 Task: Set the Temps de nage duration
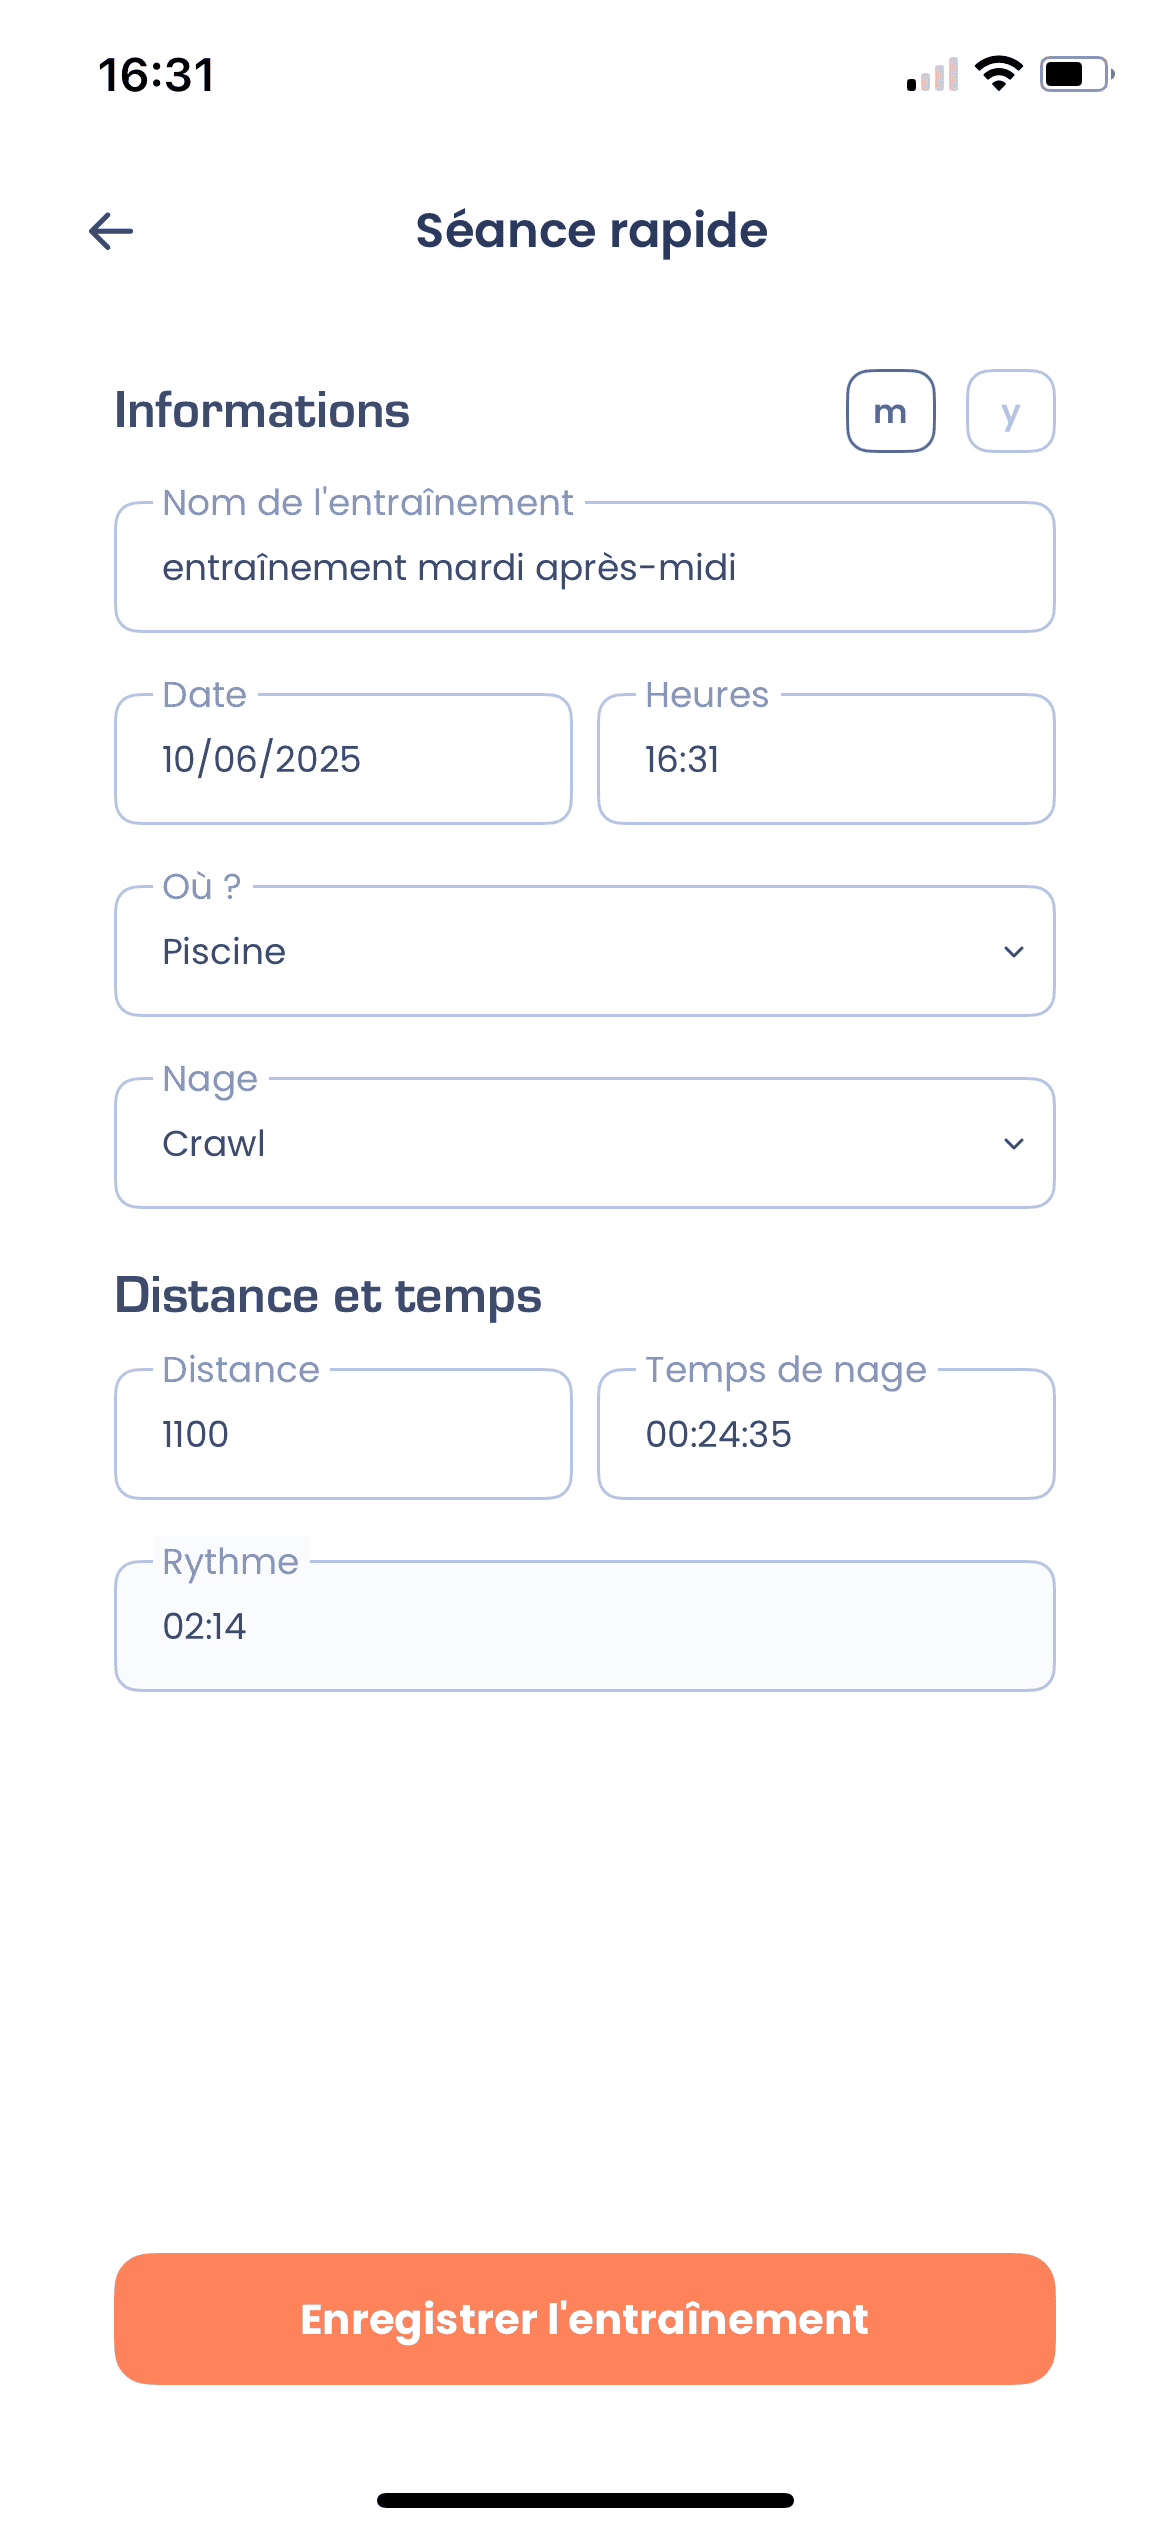click(825, 1434)
